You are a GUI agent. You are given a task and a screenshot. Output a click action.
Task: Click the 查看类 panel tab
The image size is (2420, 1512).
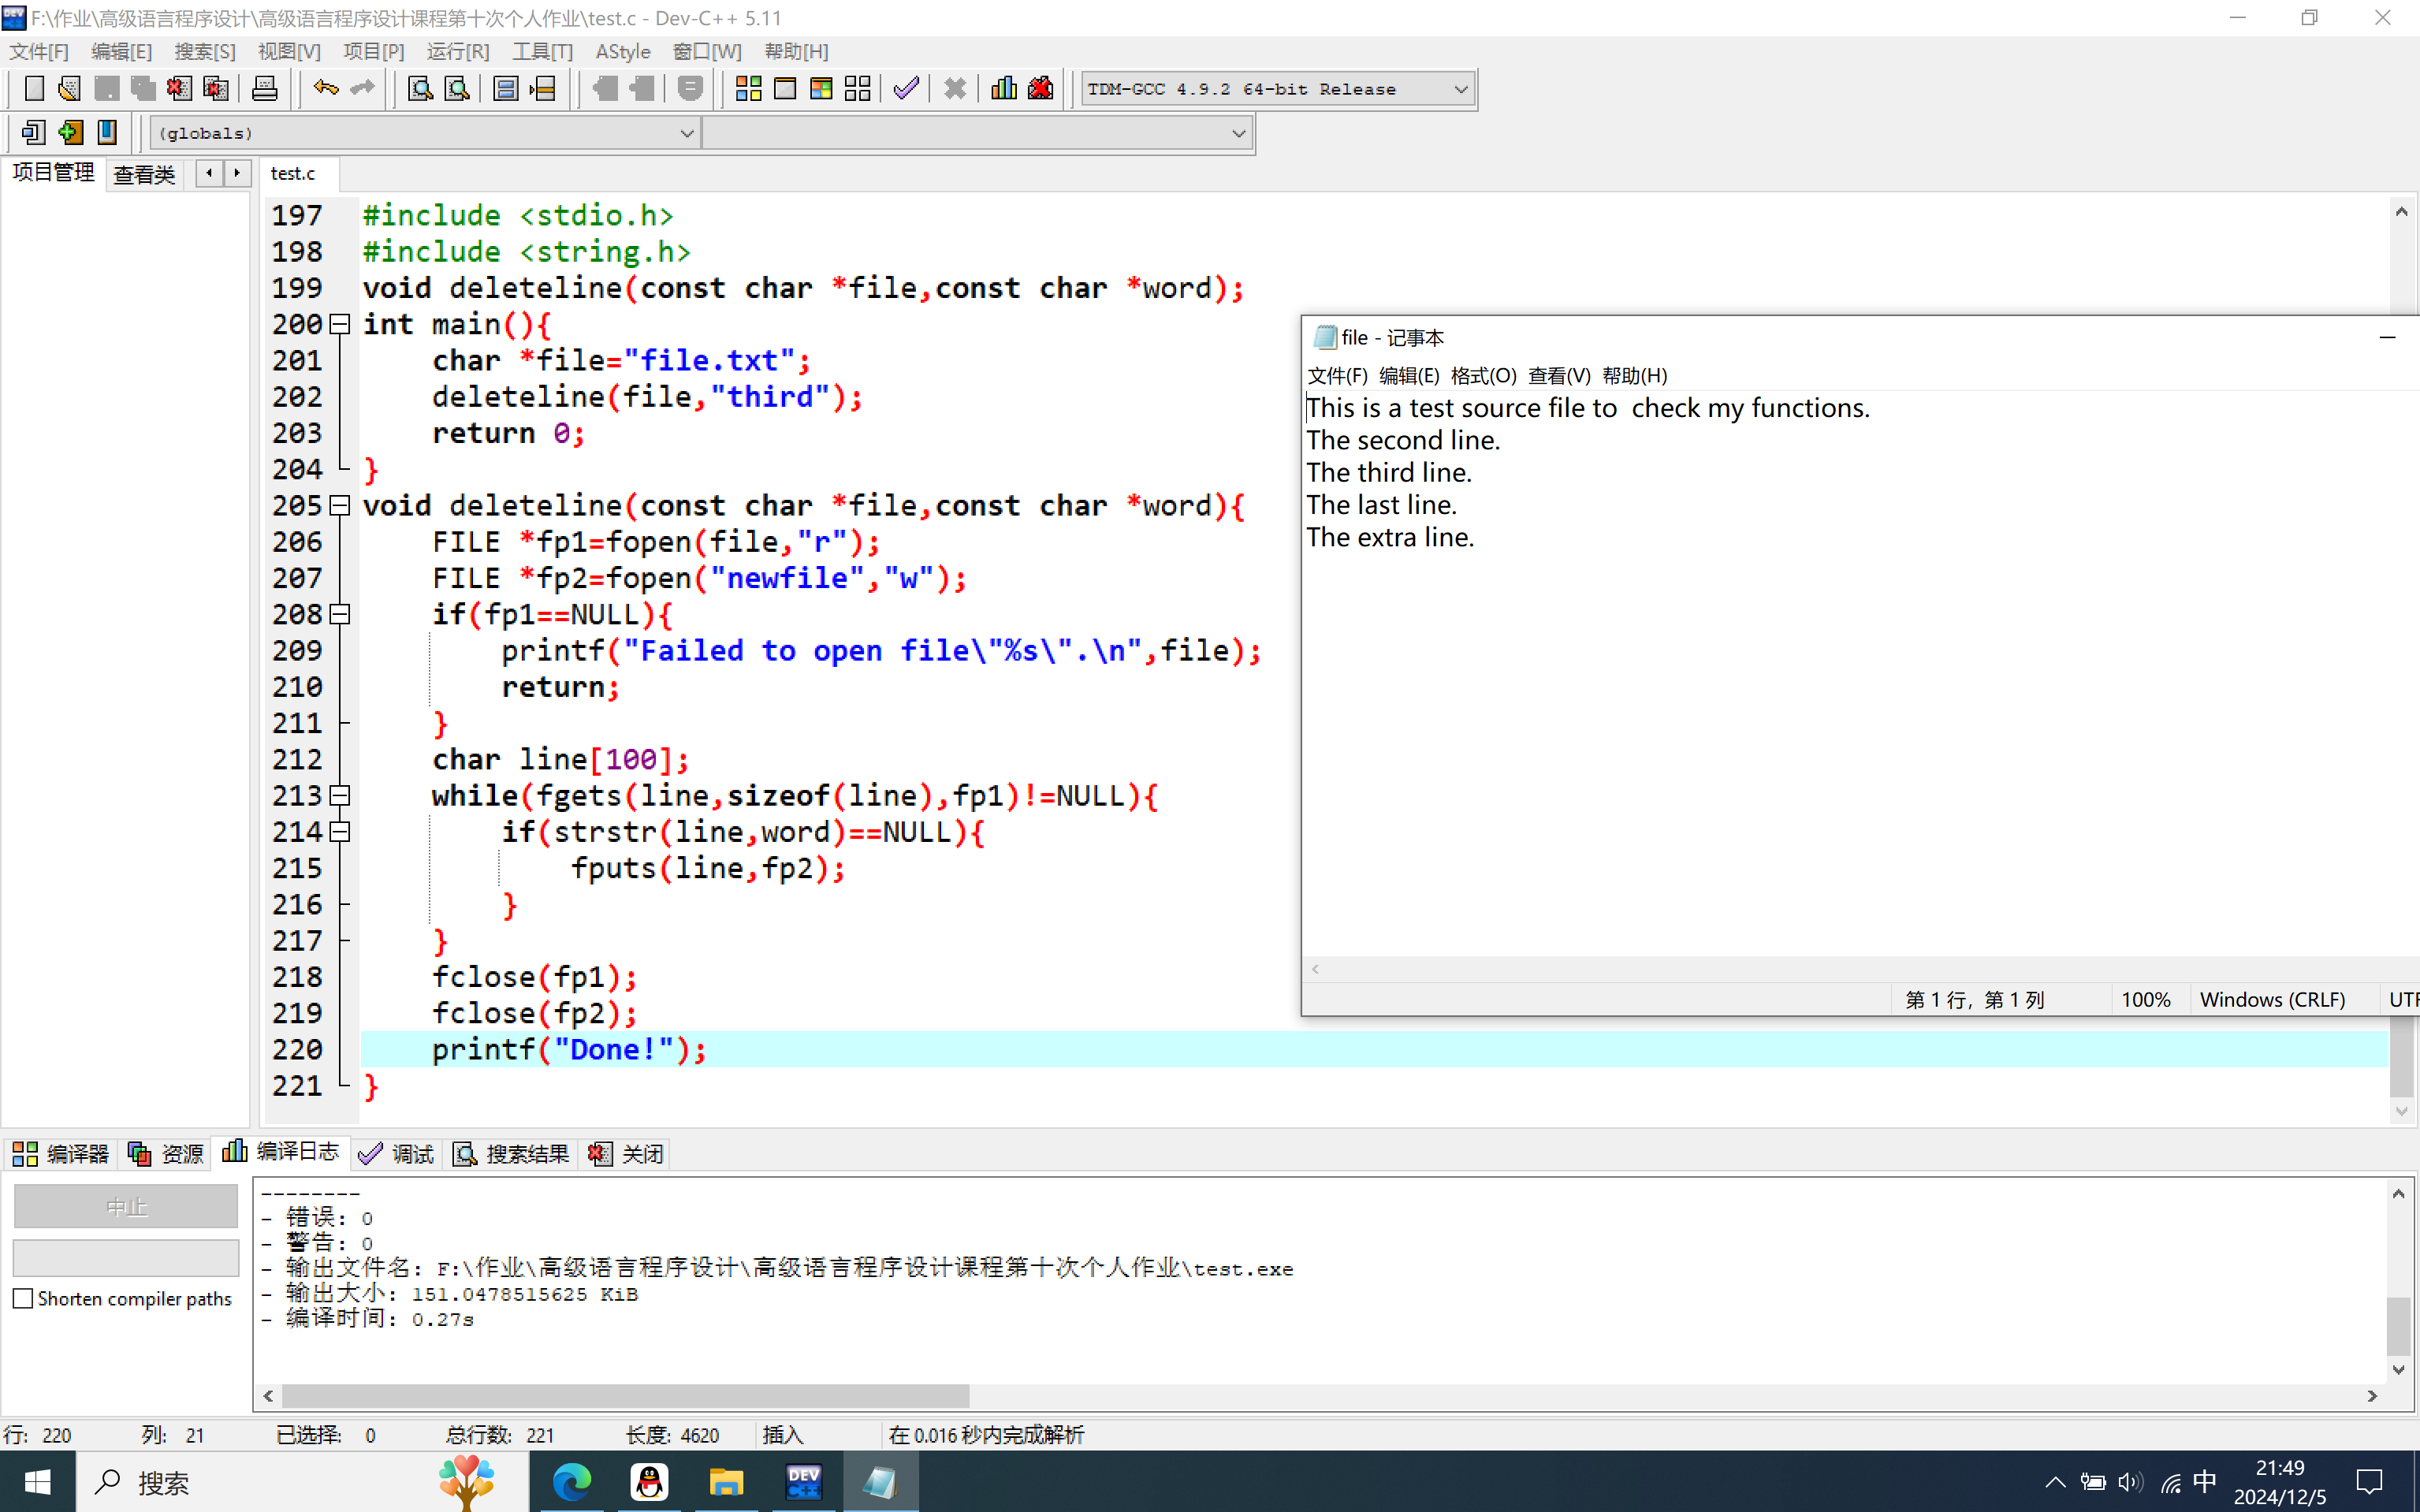[x=144, y=174]
